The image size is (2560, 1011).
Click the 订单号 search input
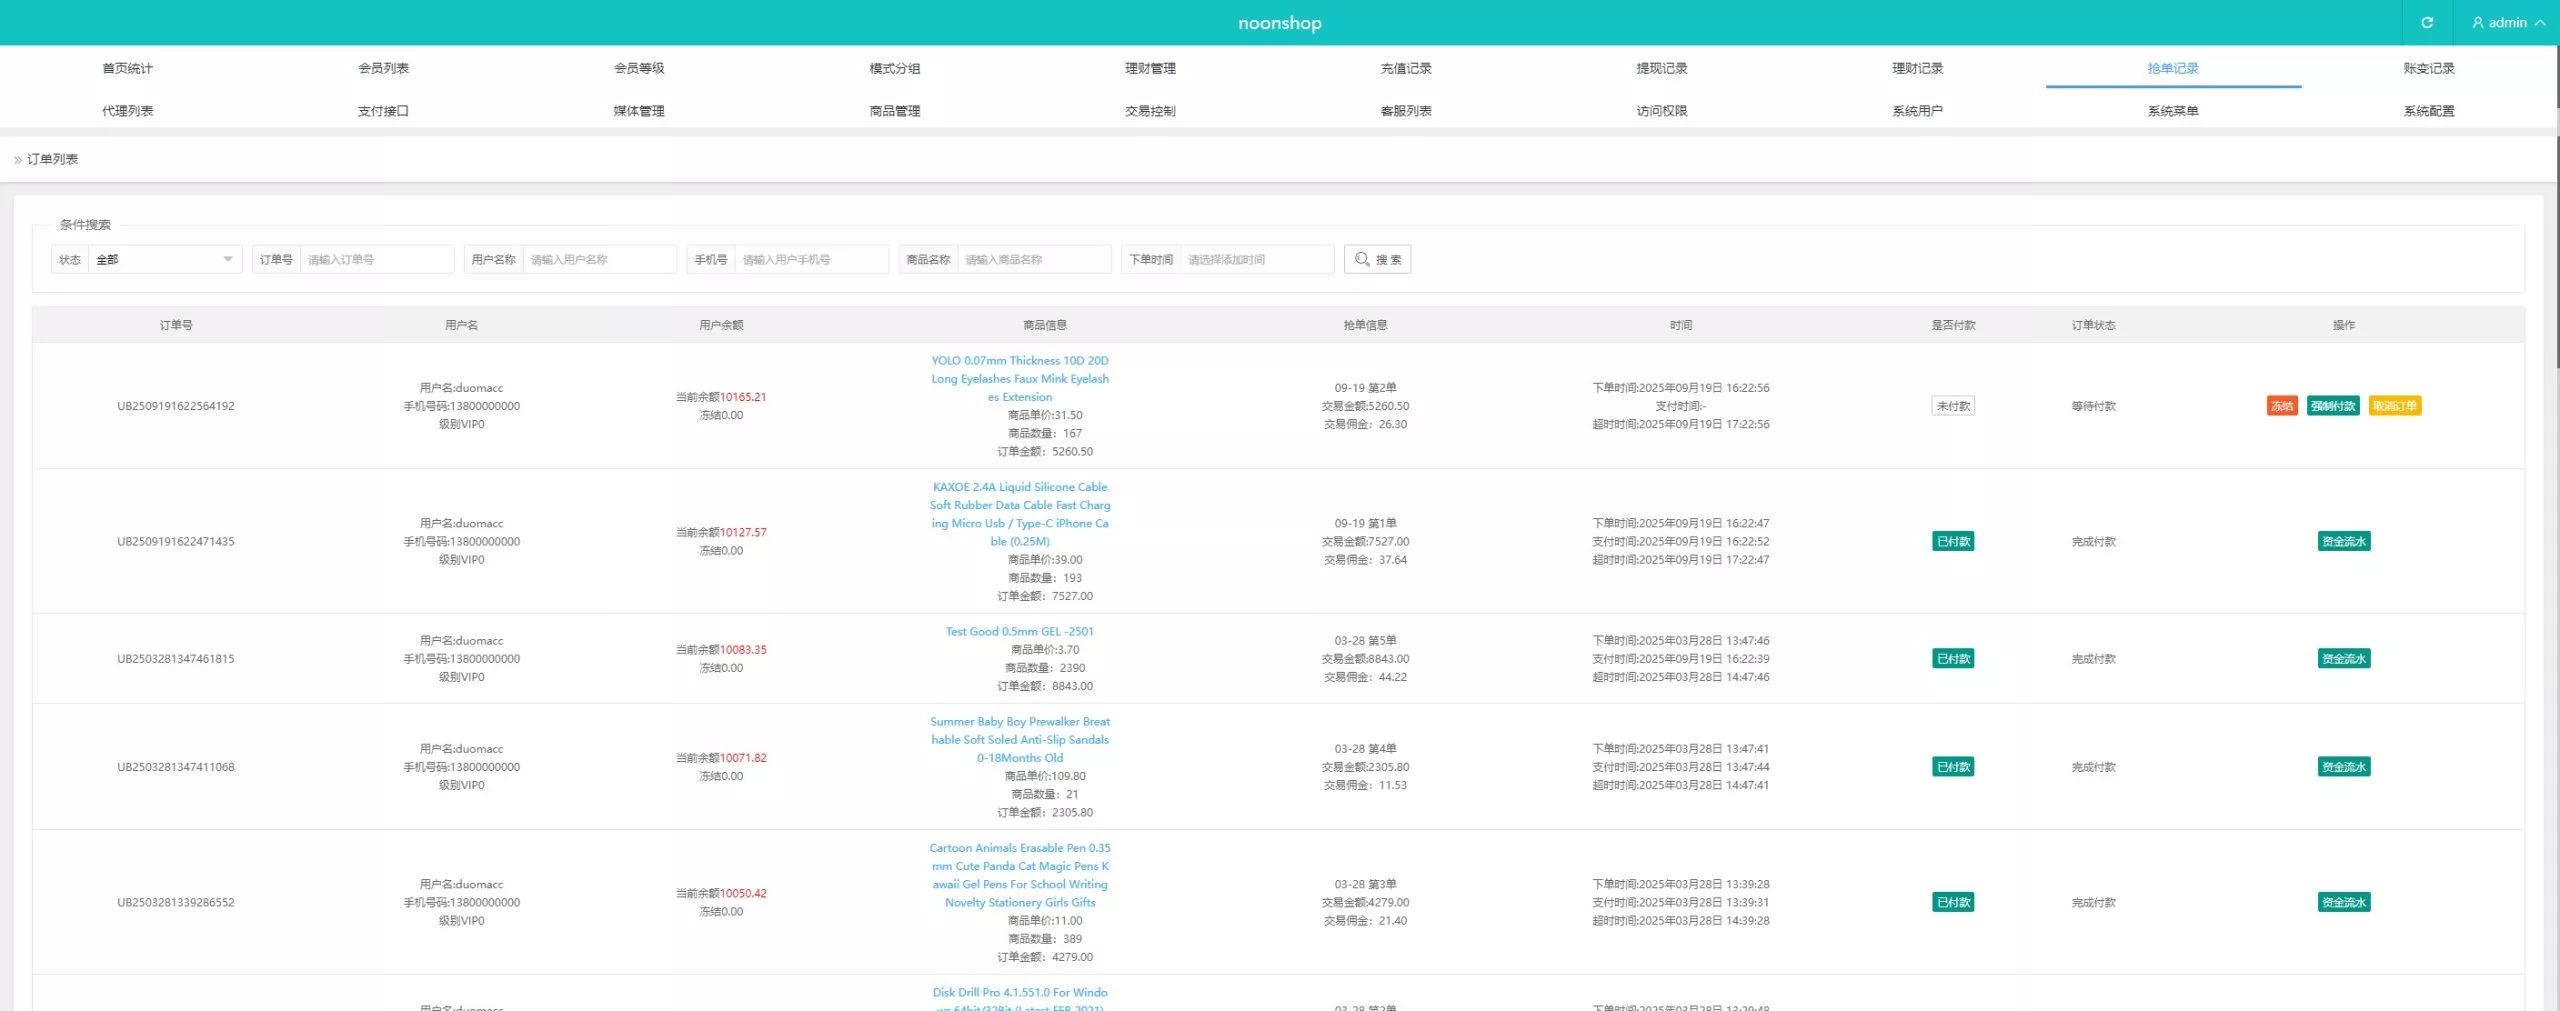point(377,259)
